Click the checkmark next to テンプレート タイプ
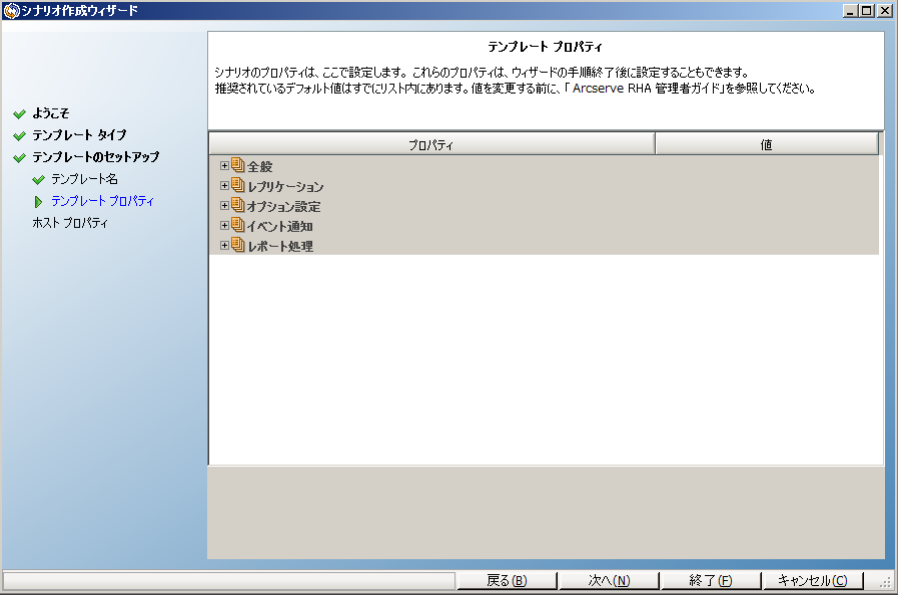This screenshot has width=898, height=595. (x=19, y=136)
